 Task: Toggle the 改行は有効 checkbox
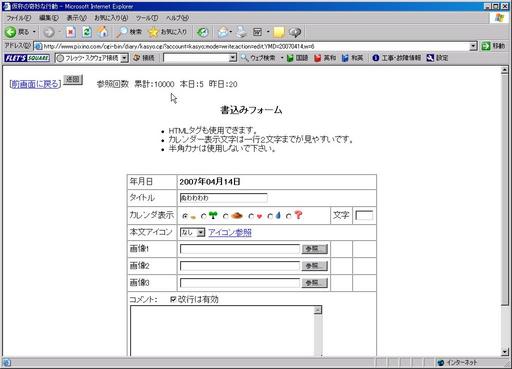[173, 299]
